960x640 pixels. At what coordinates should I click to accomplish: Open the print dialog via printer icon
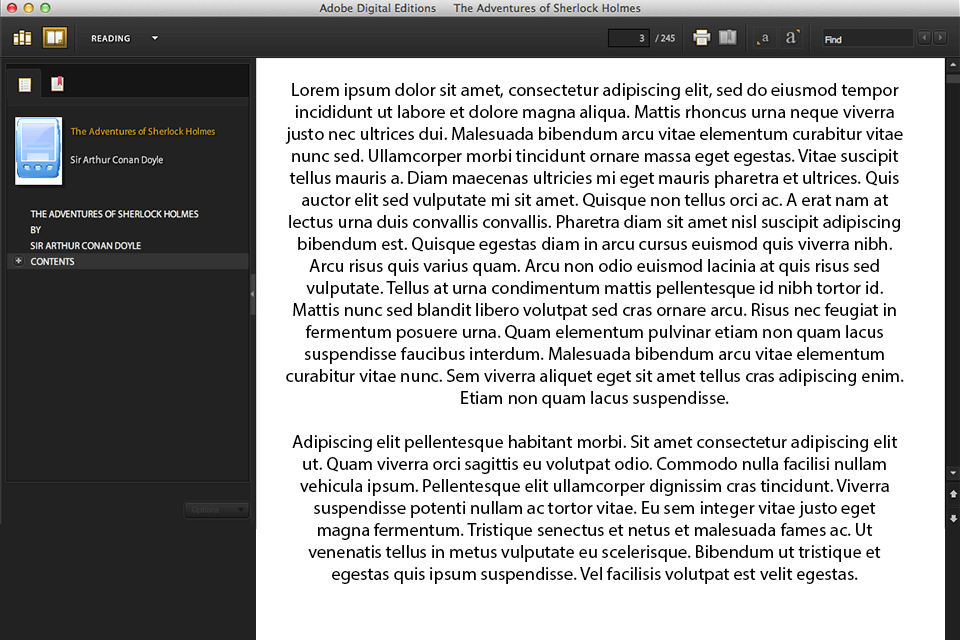click(x=701, y=37)
